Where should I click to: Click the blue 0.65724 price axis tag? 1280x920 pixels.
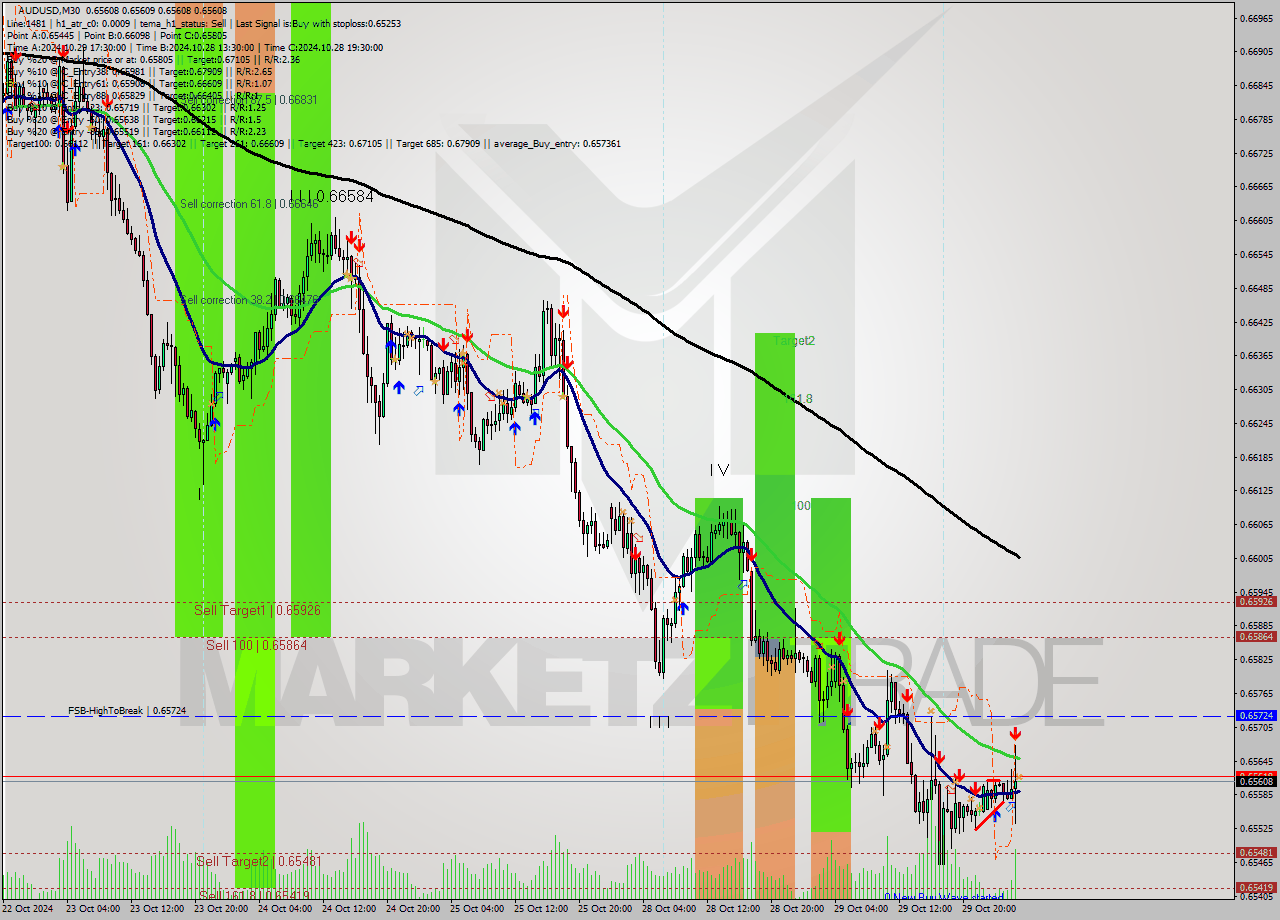tap(1256, 716)
